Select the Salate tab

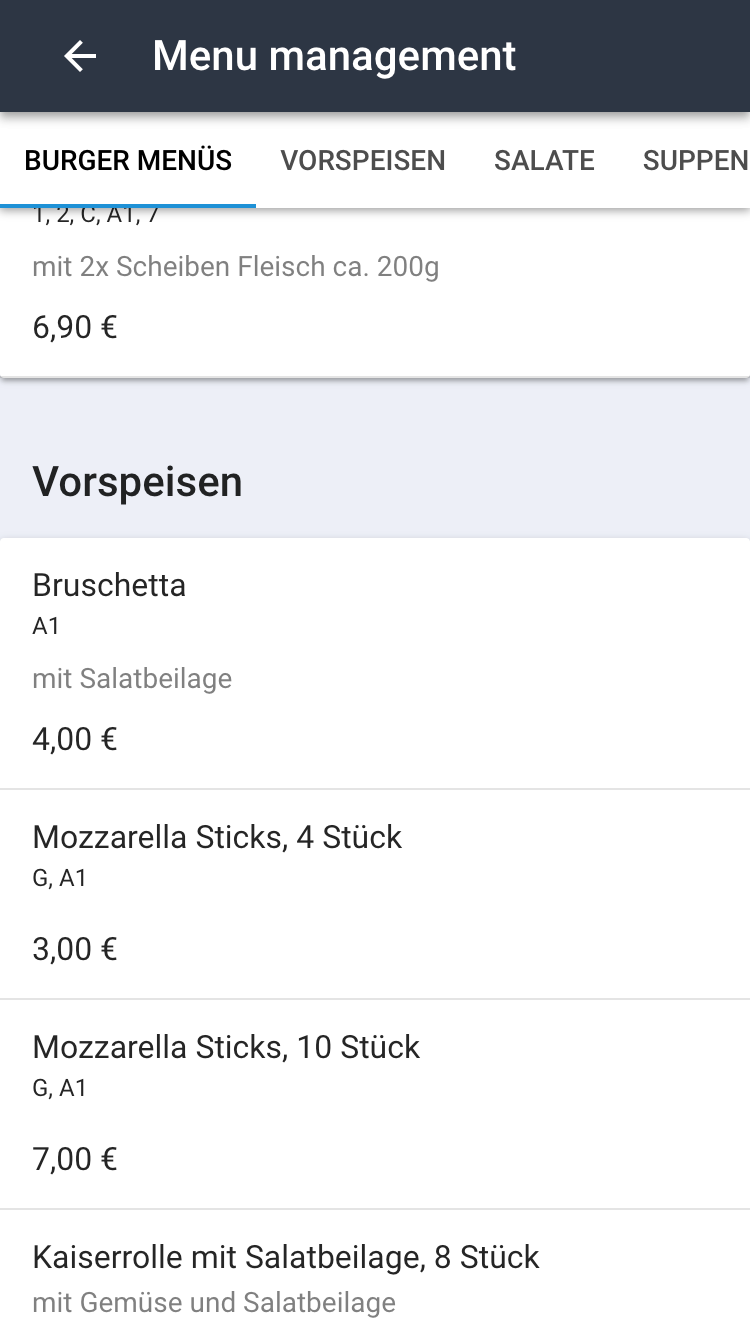544,160
